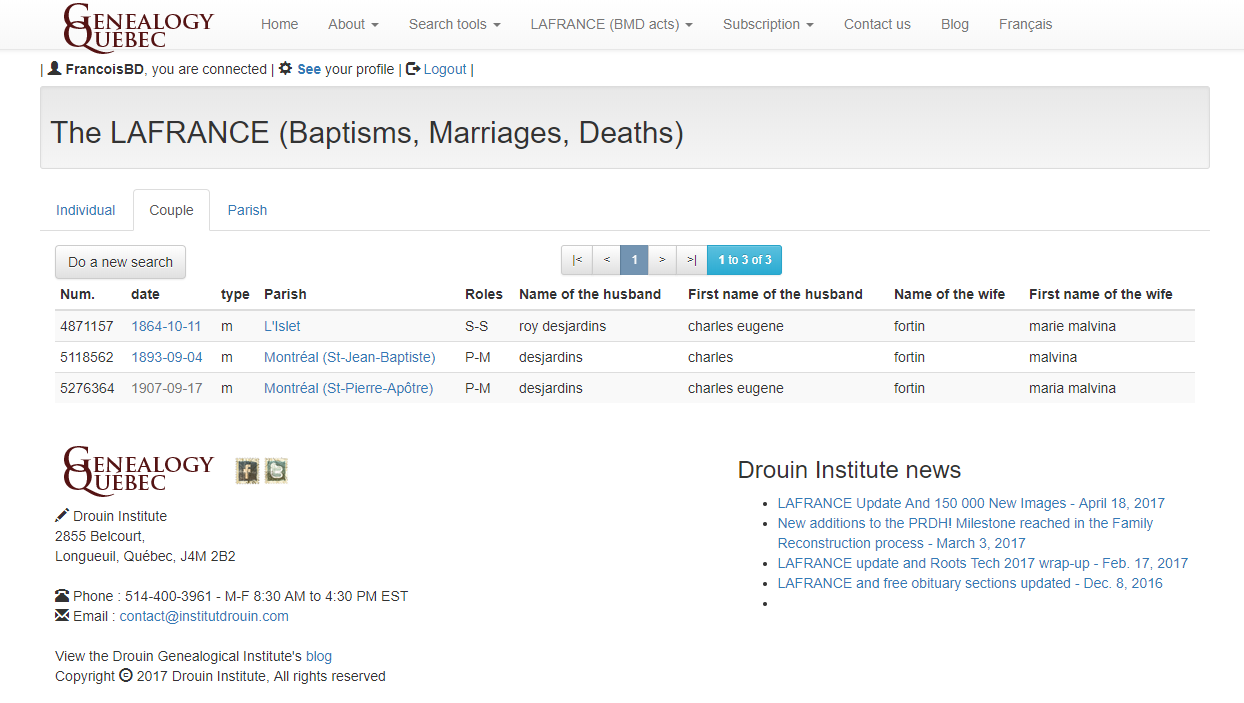1244x703 pixels.
Task: Click the S-S roles cell
Action: click(477, 326)
